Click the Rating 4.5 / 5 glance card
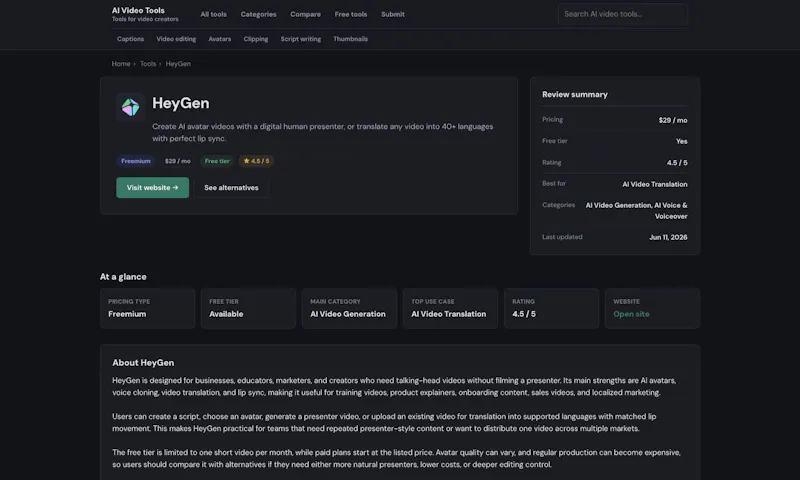This screenshot has height=480, width=800. click(551, 308)
